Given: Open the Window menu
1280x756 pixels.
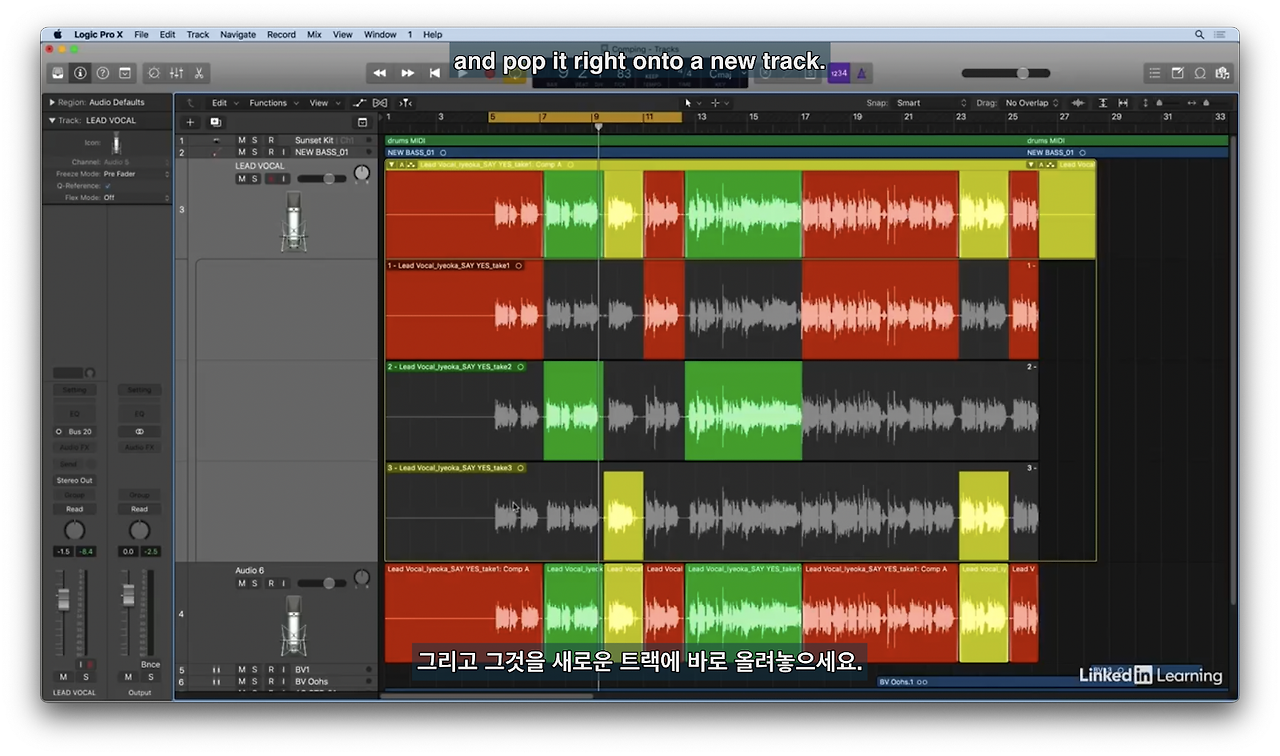Looking at the screenshot, I should coord(380,34).
